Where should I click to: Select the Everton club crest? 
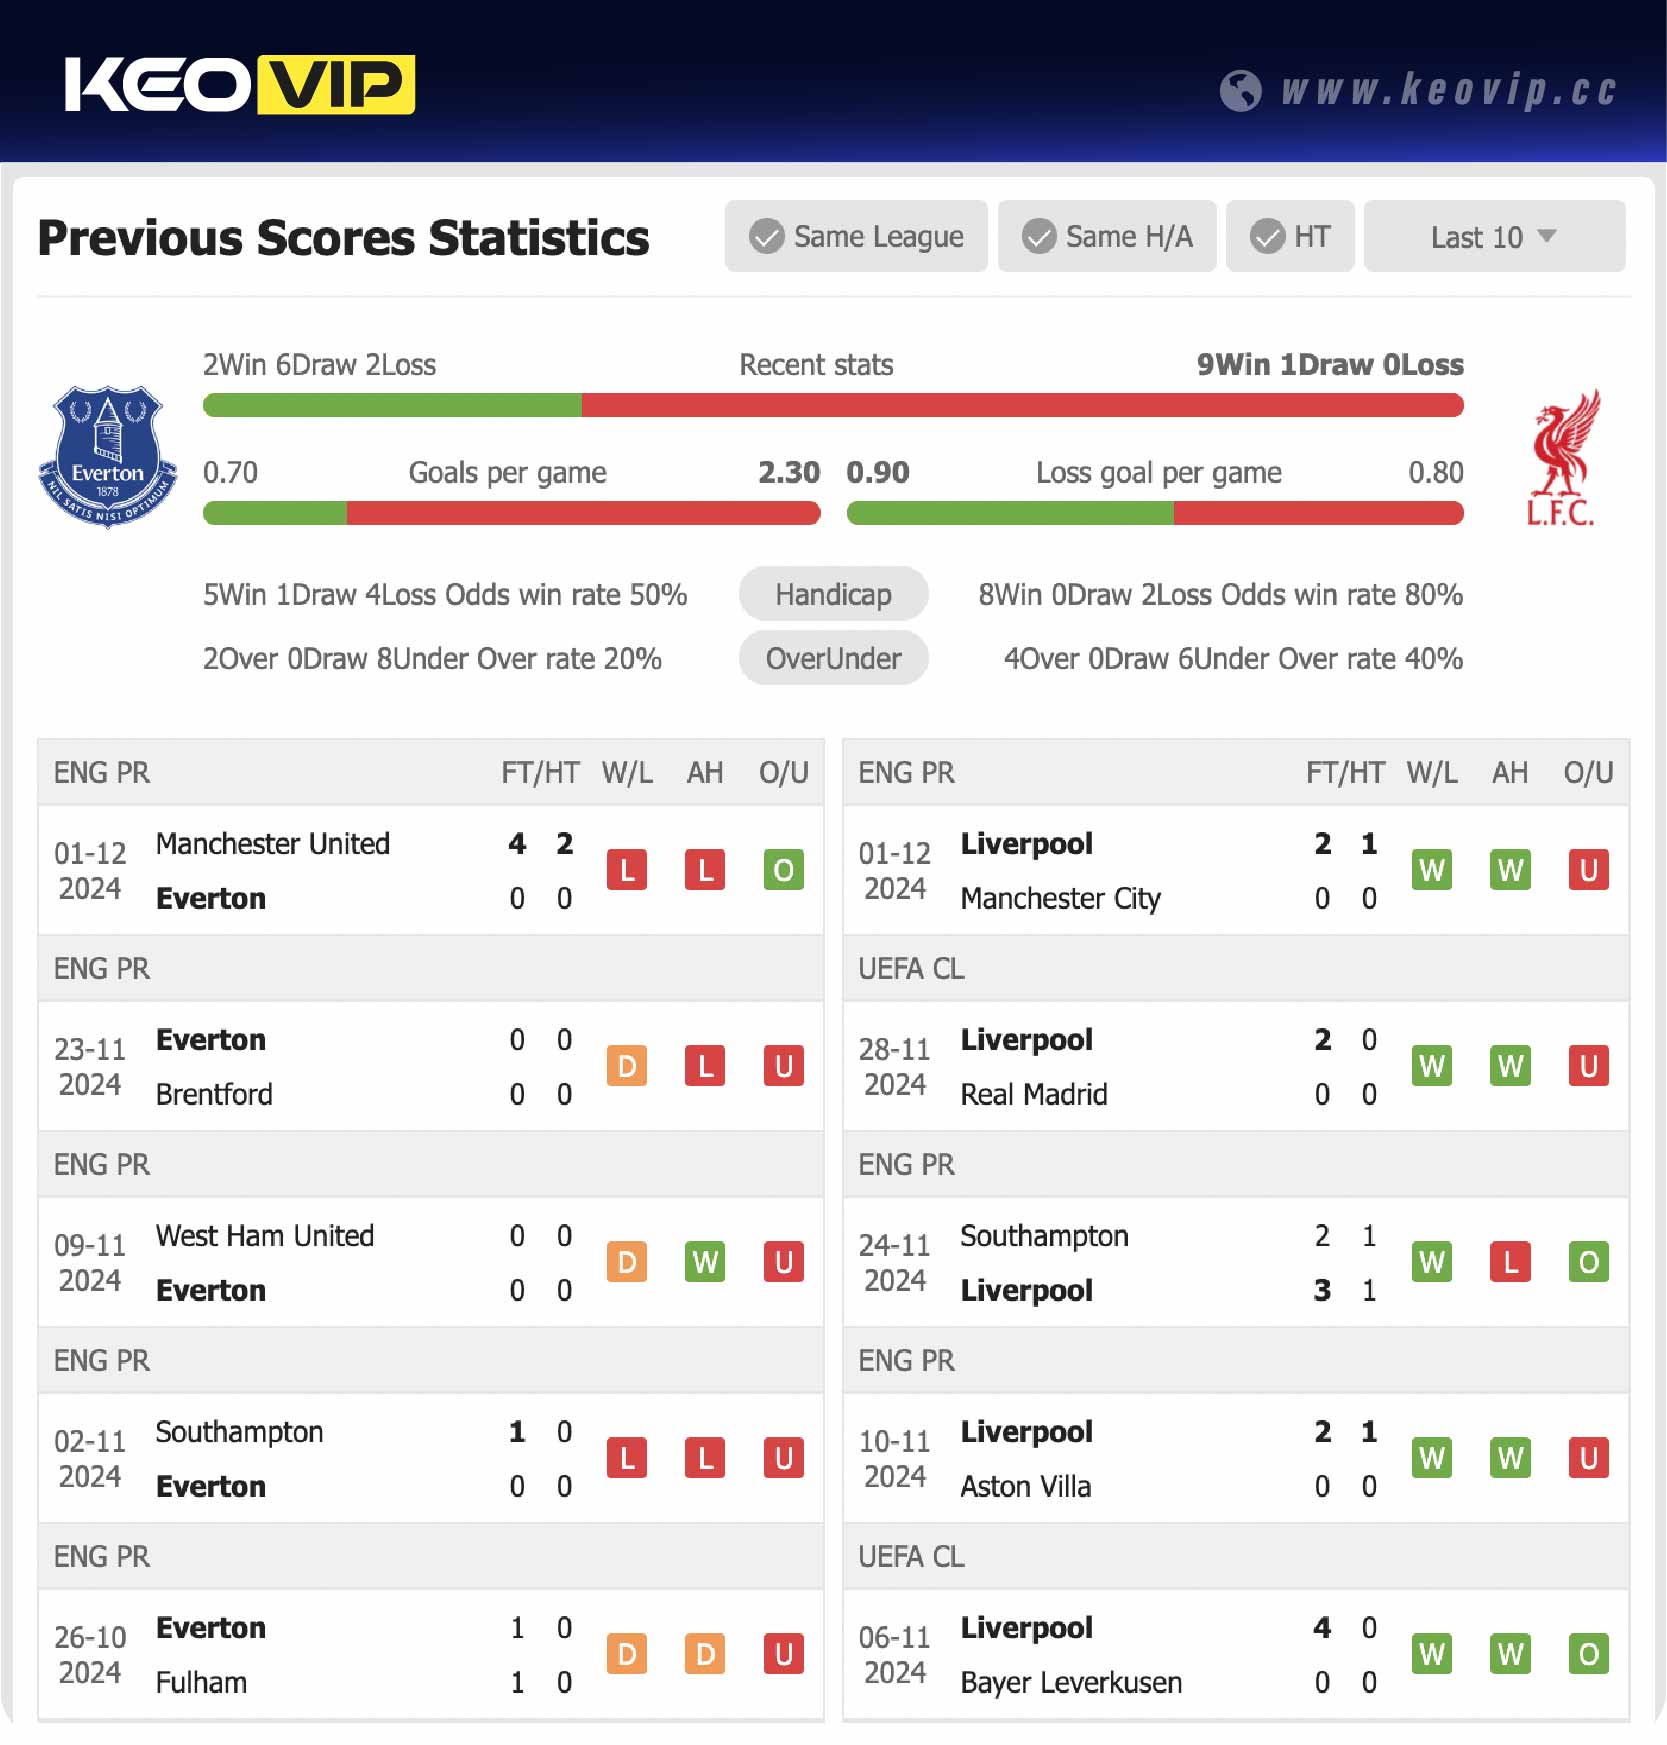tap(108, 455)
